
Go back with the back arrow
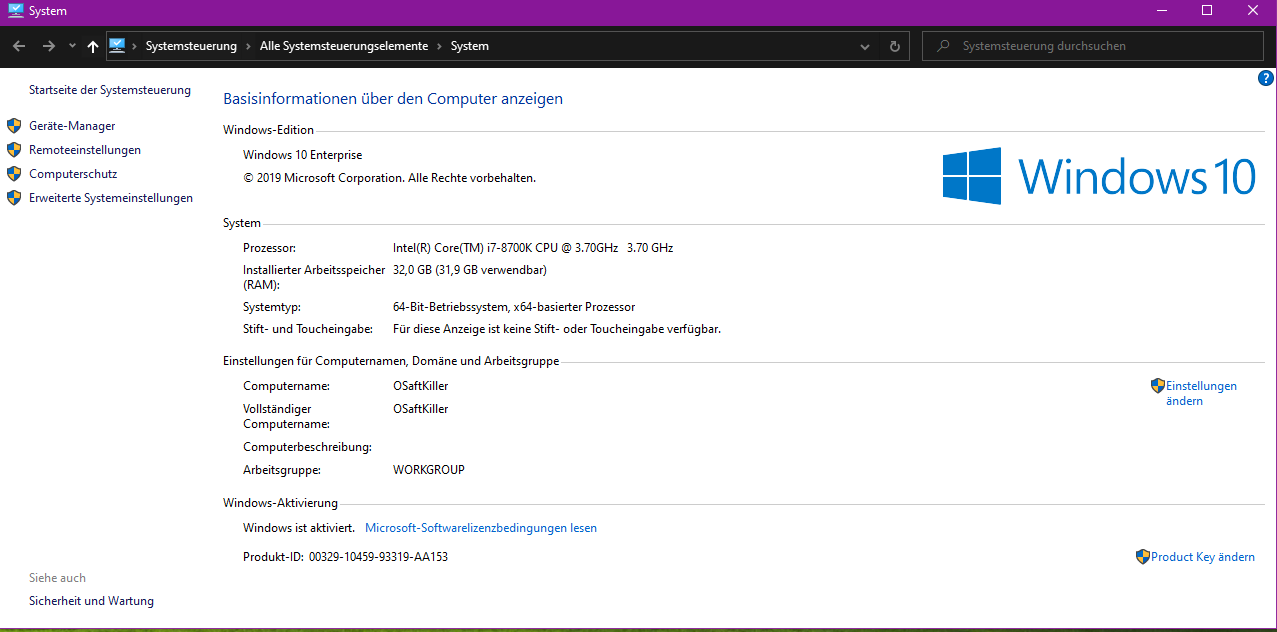pos(19,46)
